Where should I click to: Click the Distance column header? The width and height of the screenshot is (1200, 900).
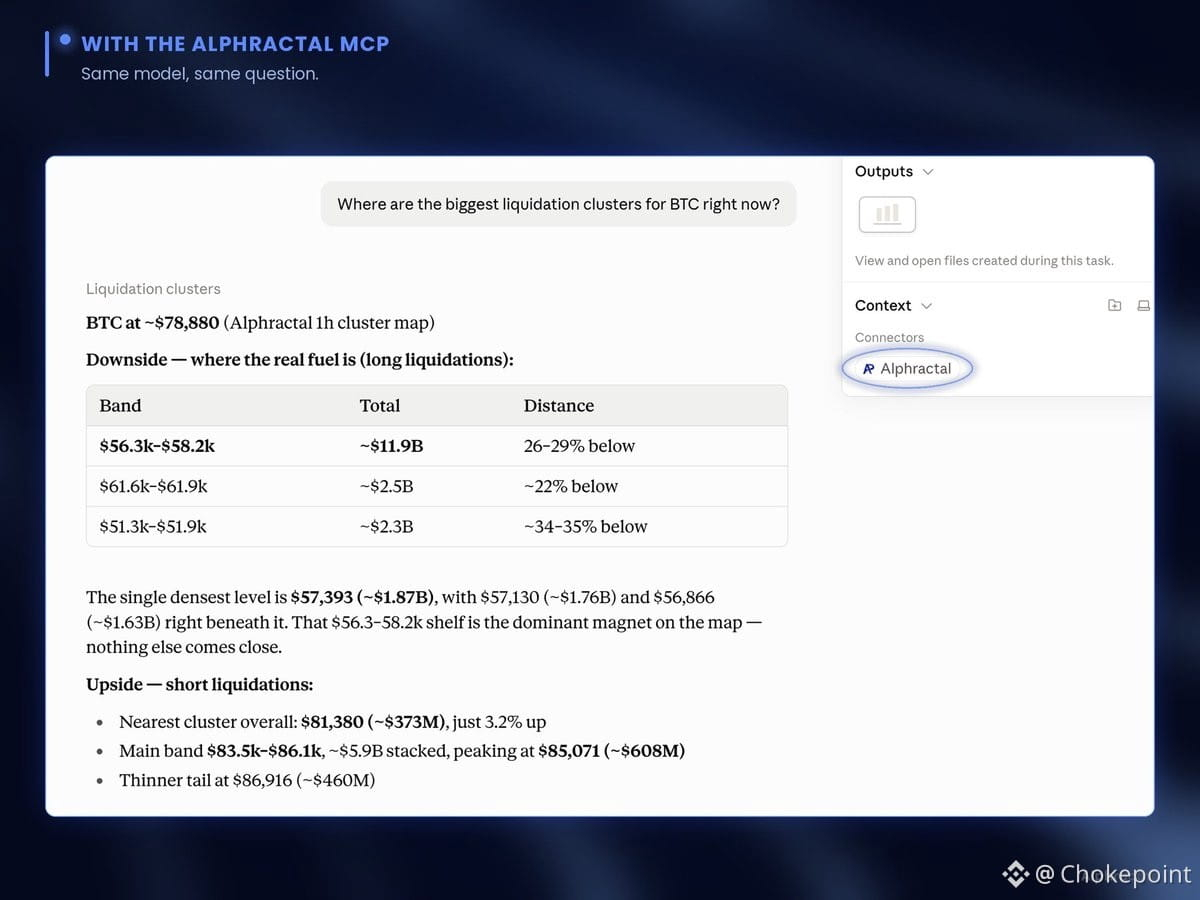(x=559, y=406)
